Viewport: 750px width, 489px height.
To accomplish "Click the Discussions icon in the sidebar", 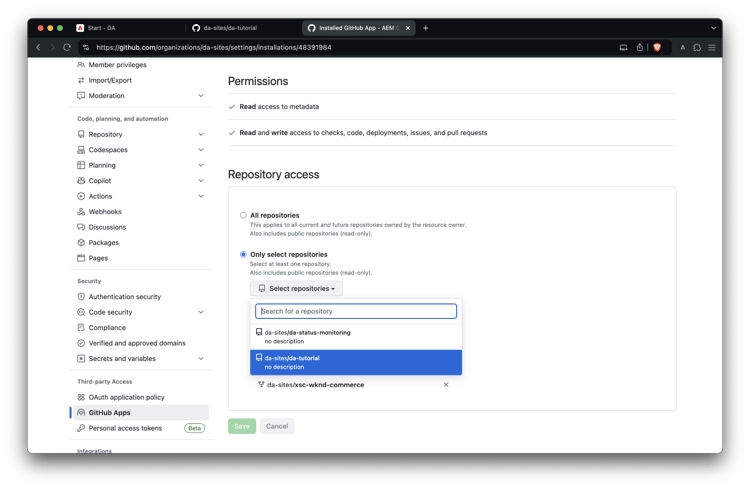I will tap(81, 227).
